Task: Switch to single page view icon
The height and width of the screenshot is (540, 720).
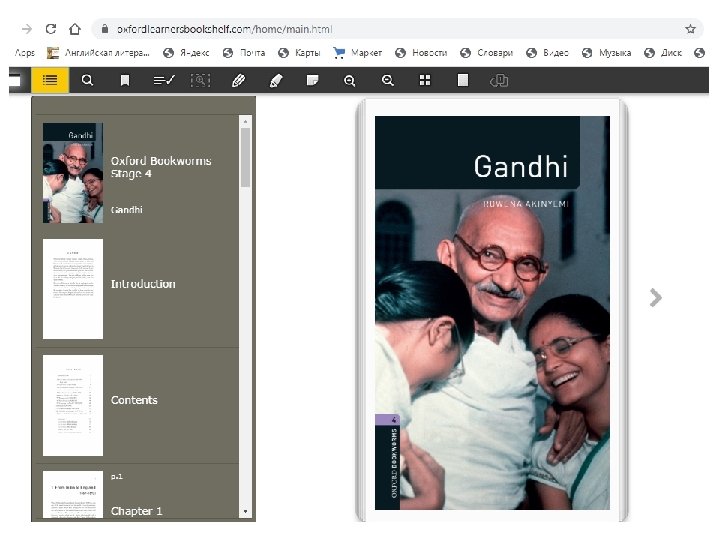Action: pyautogui.click(x=463, y=80)
